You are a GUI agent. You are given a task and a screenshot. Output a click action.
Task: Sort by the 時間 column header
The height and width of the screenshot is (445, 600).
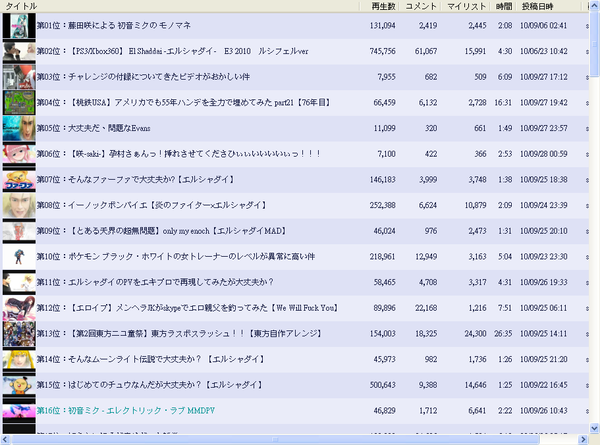coord(503,6)
